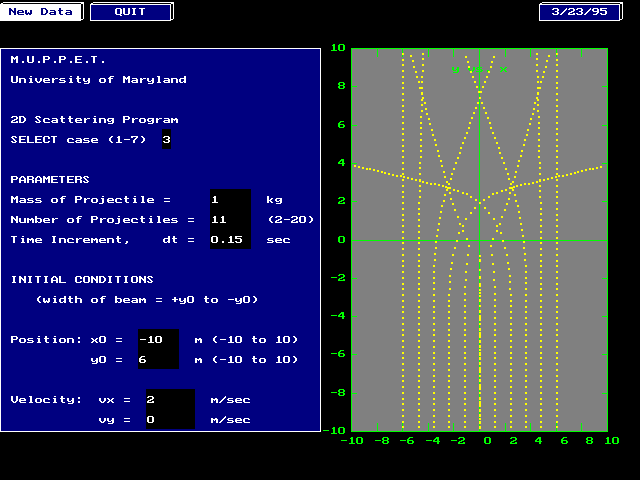This screenshot has height=480, width=640.
Task: Edit the y0 position field showing 6
Action: pos(158,359)
